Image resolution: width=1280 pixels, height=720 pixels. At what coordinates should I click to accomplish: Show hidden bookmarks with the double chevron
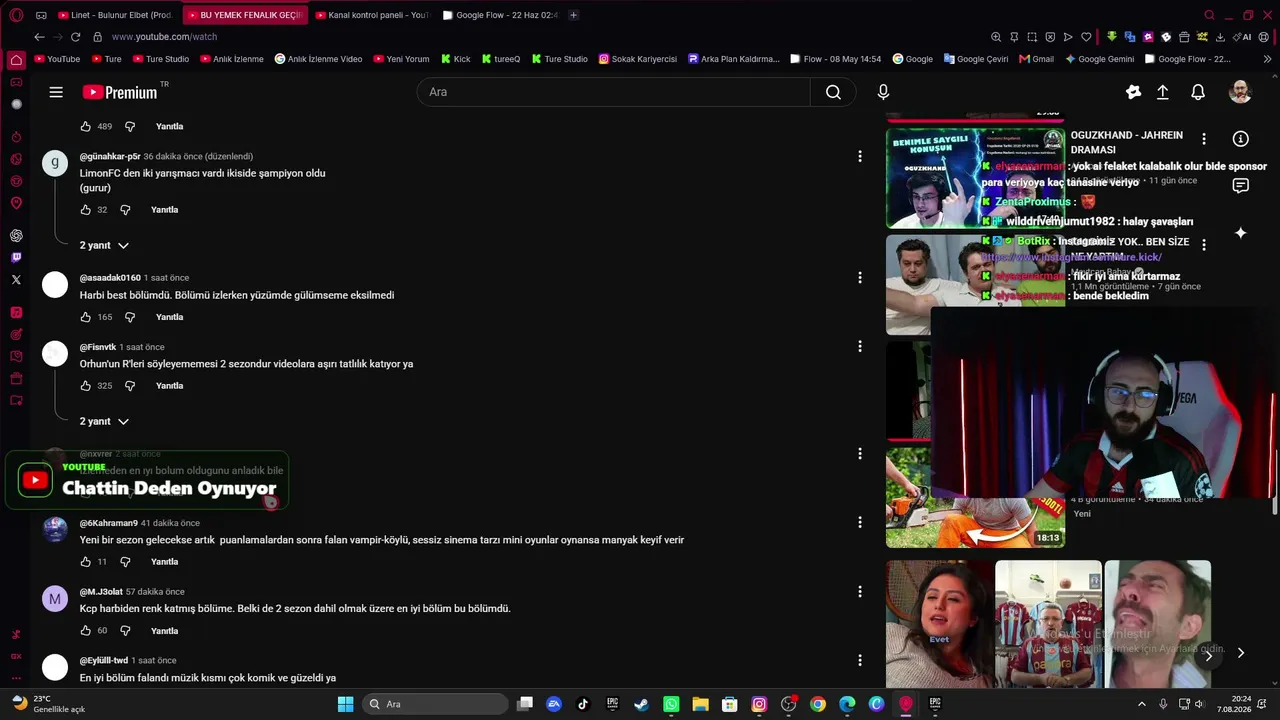coord(1267,59)
